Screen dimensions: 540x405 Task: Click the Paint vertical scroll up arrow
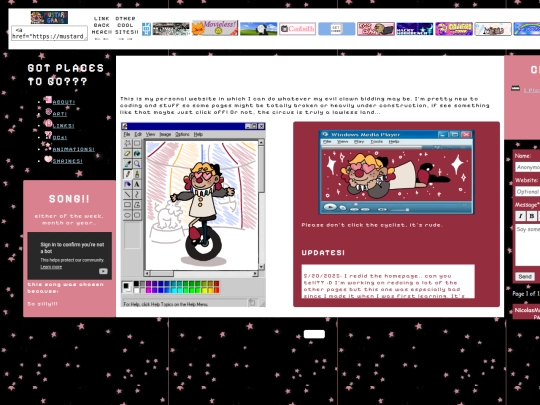[261, 142]
